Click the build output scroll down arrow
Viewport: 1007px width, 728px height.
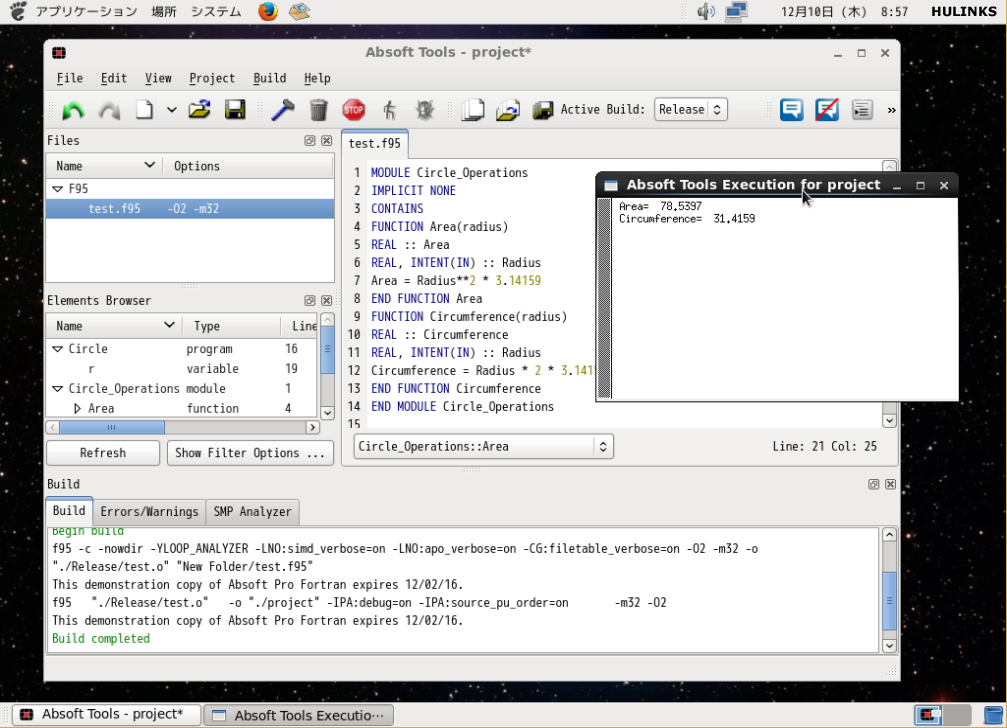(889, 646)
